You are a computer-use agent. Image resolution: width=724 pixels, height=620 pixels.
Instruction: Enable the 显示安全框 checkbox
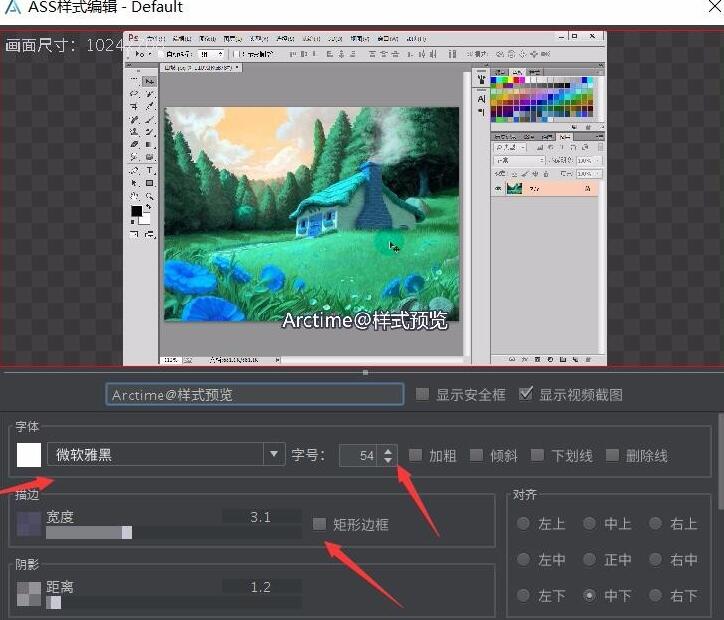[x=422, y=394]
